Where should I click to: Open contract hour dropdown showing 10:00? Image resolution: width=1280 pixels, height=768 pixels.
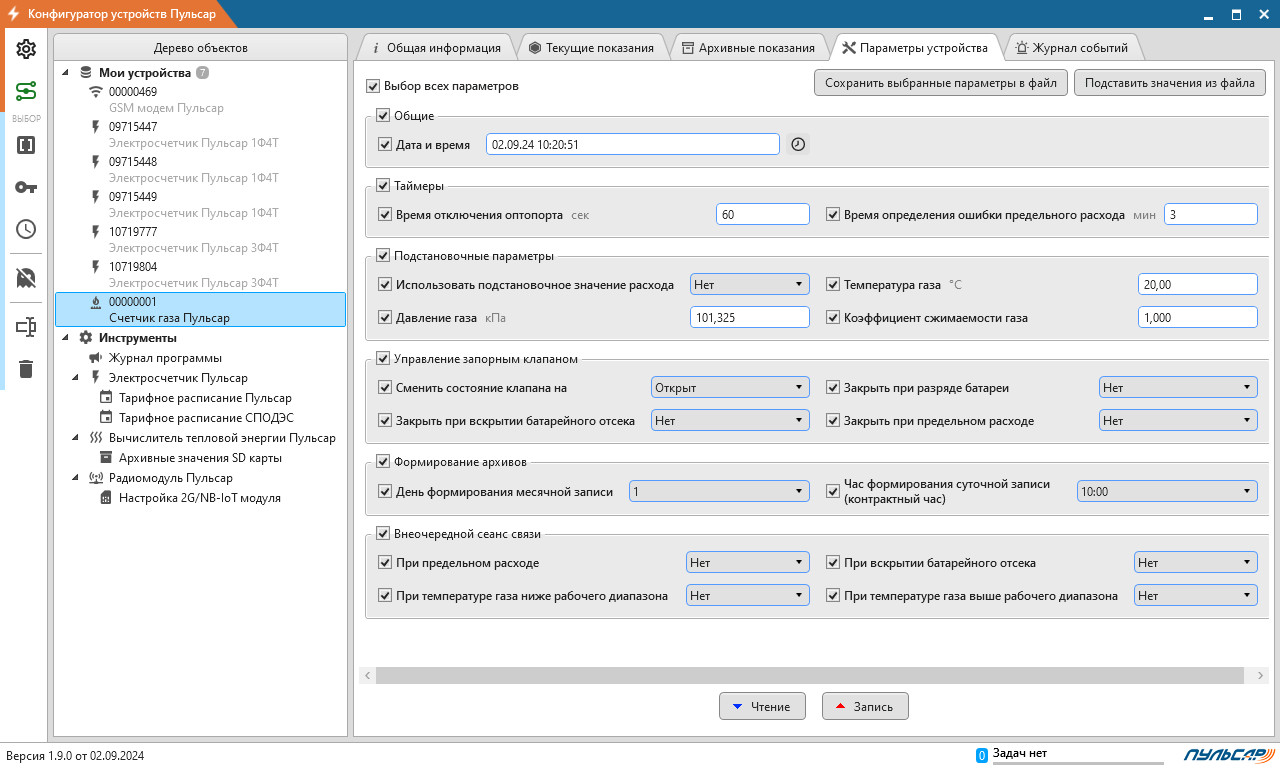point(1167,492)
